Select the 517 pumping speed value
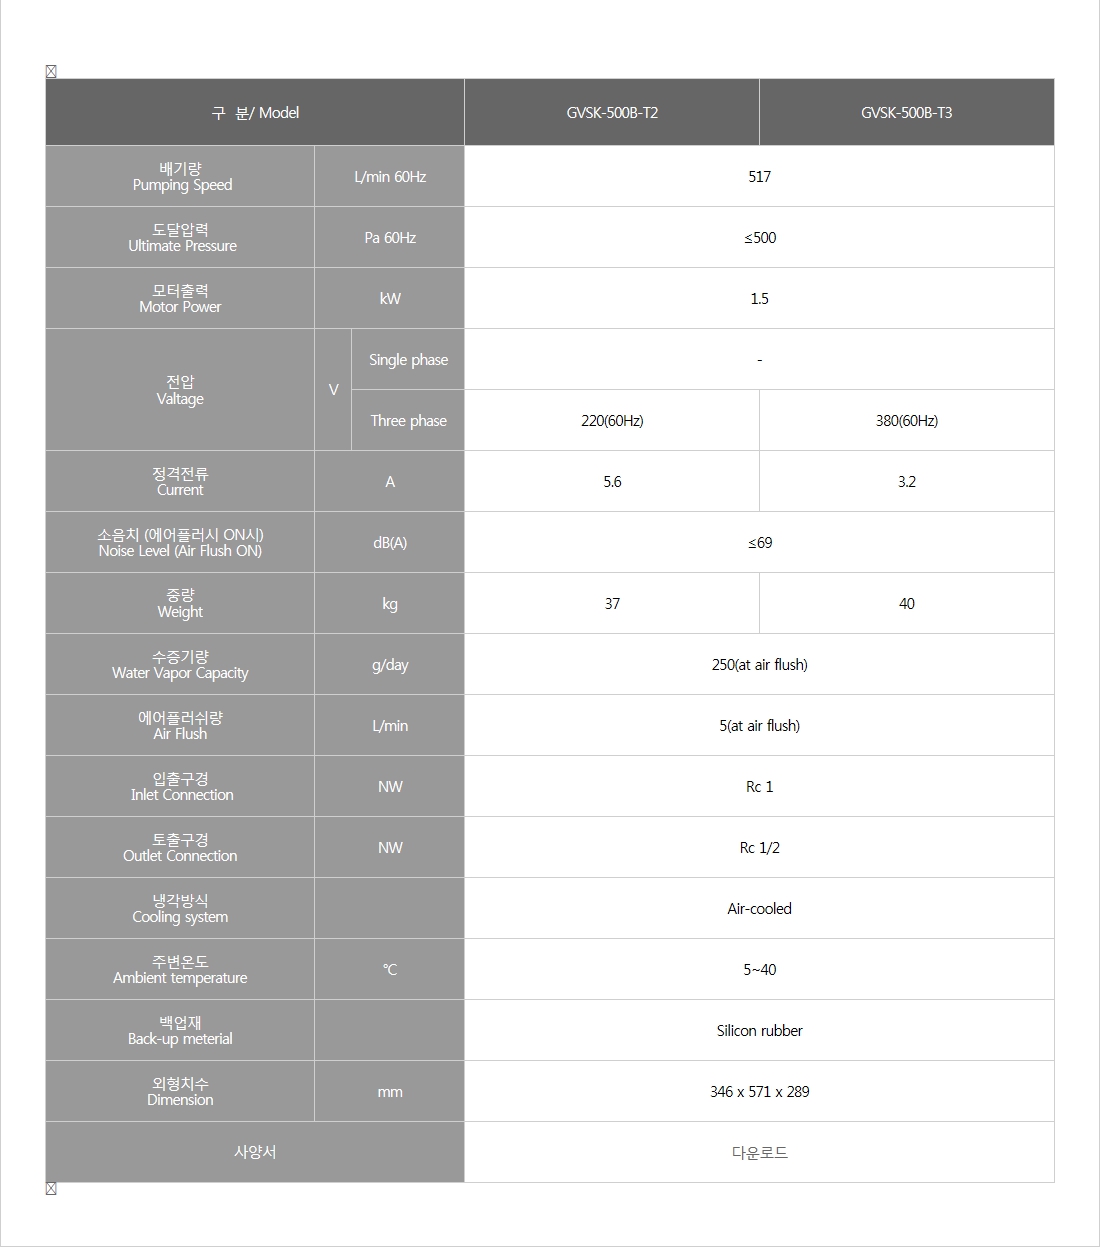This screenshot has height=1247, width=1100. pyautogui.click(x=759, y=177)
